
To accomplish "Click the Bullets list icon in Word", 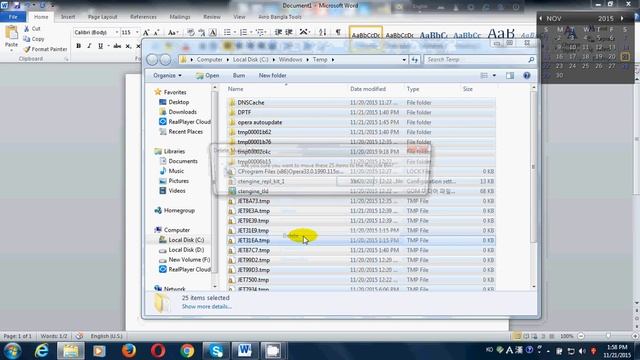I will click(x=227, y=32).
